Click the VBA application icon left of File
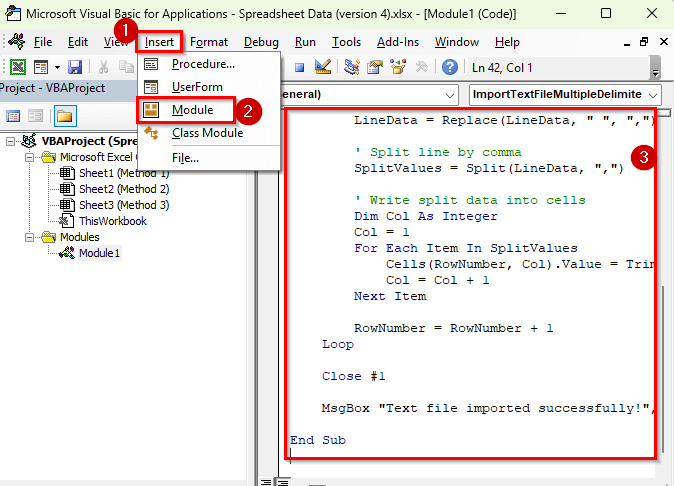This screenshot has width=674, height=486. click(16, 42)
